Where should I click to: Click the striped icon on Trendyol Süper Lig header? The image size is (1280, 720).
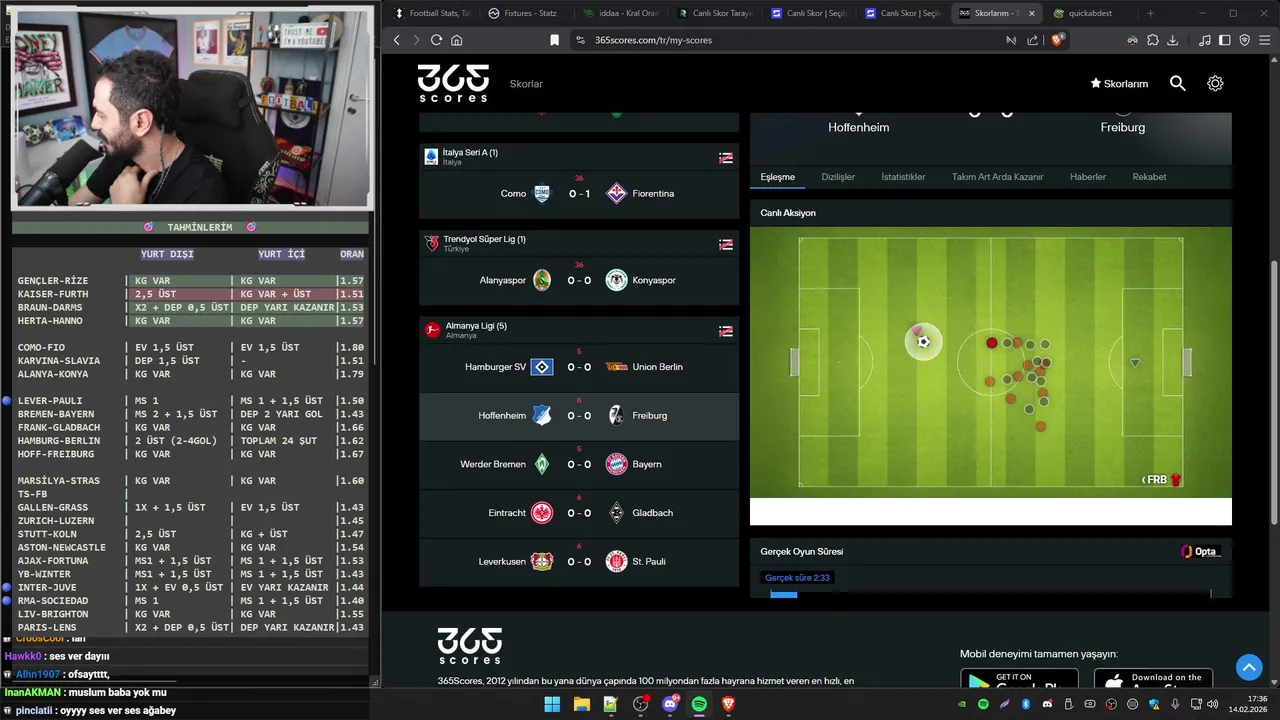(726, 244)
